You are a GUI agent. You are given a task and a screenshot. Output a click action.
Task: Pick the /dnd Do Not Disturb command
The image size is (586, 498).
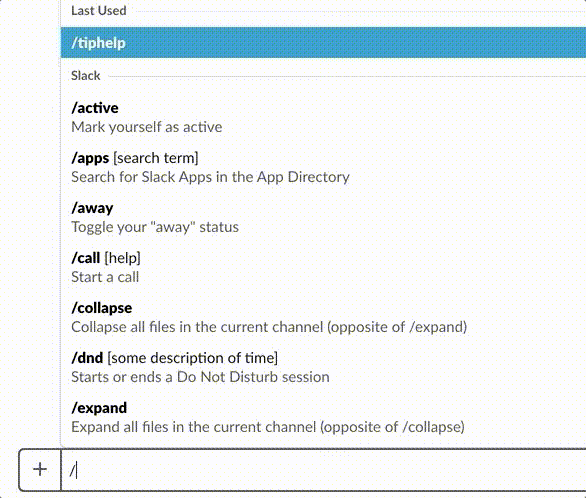323,368
